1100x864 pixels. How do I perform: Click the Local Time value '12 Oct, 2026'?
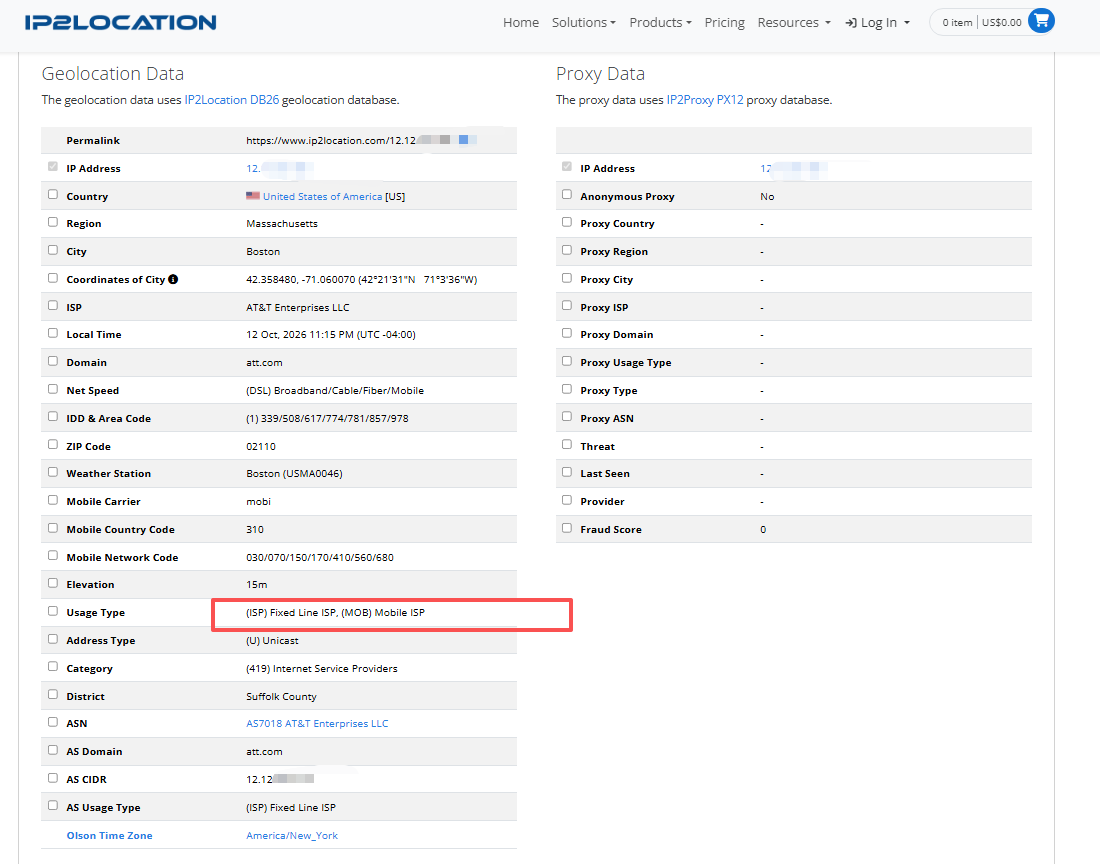point(331,335)
